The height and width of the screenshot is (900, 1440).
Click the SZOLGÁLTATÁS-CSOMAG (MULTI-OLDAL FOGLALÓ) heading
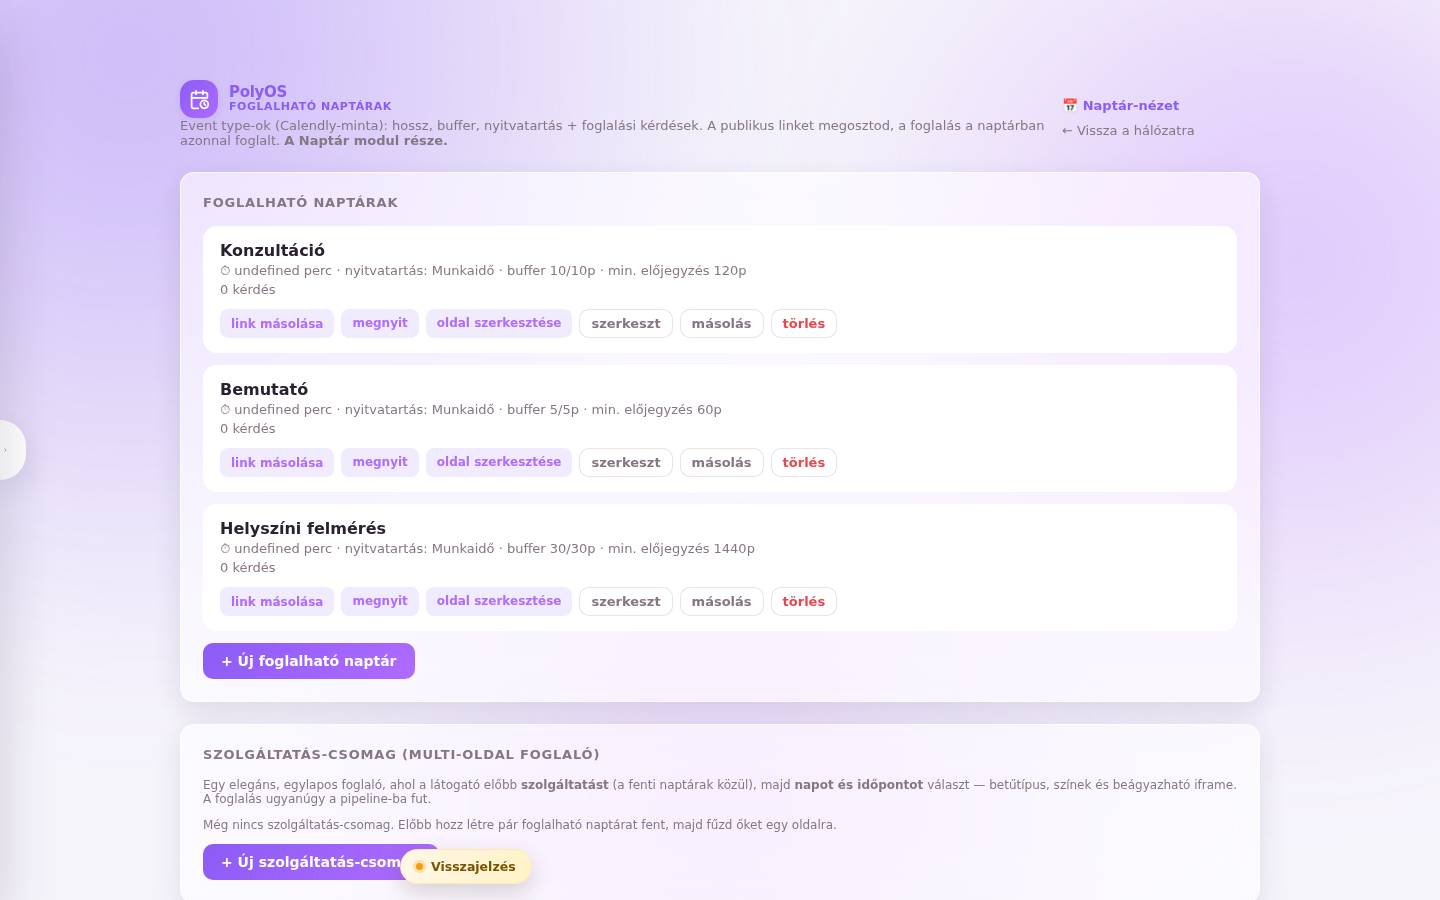(x=401, y=754)
